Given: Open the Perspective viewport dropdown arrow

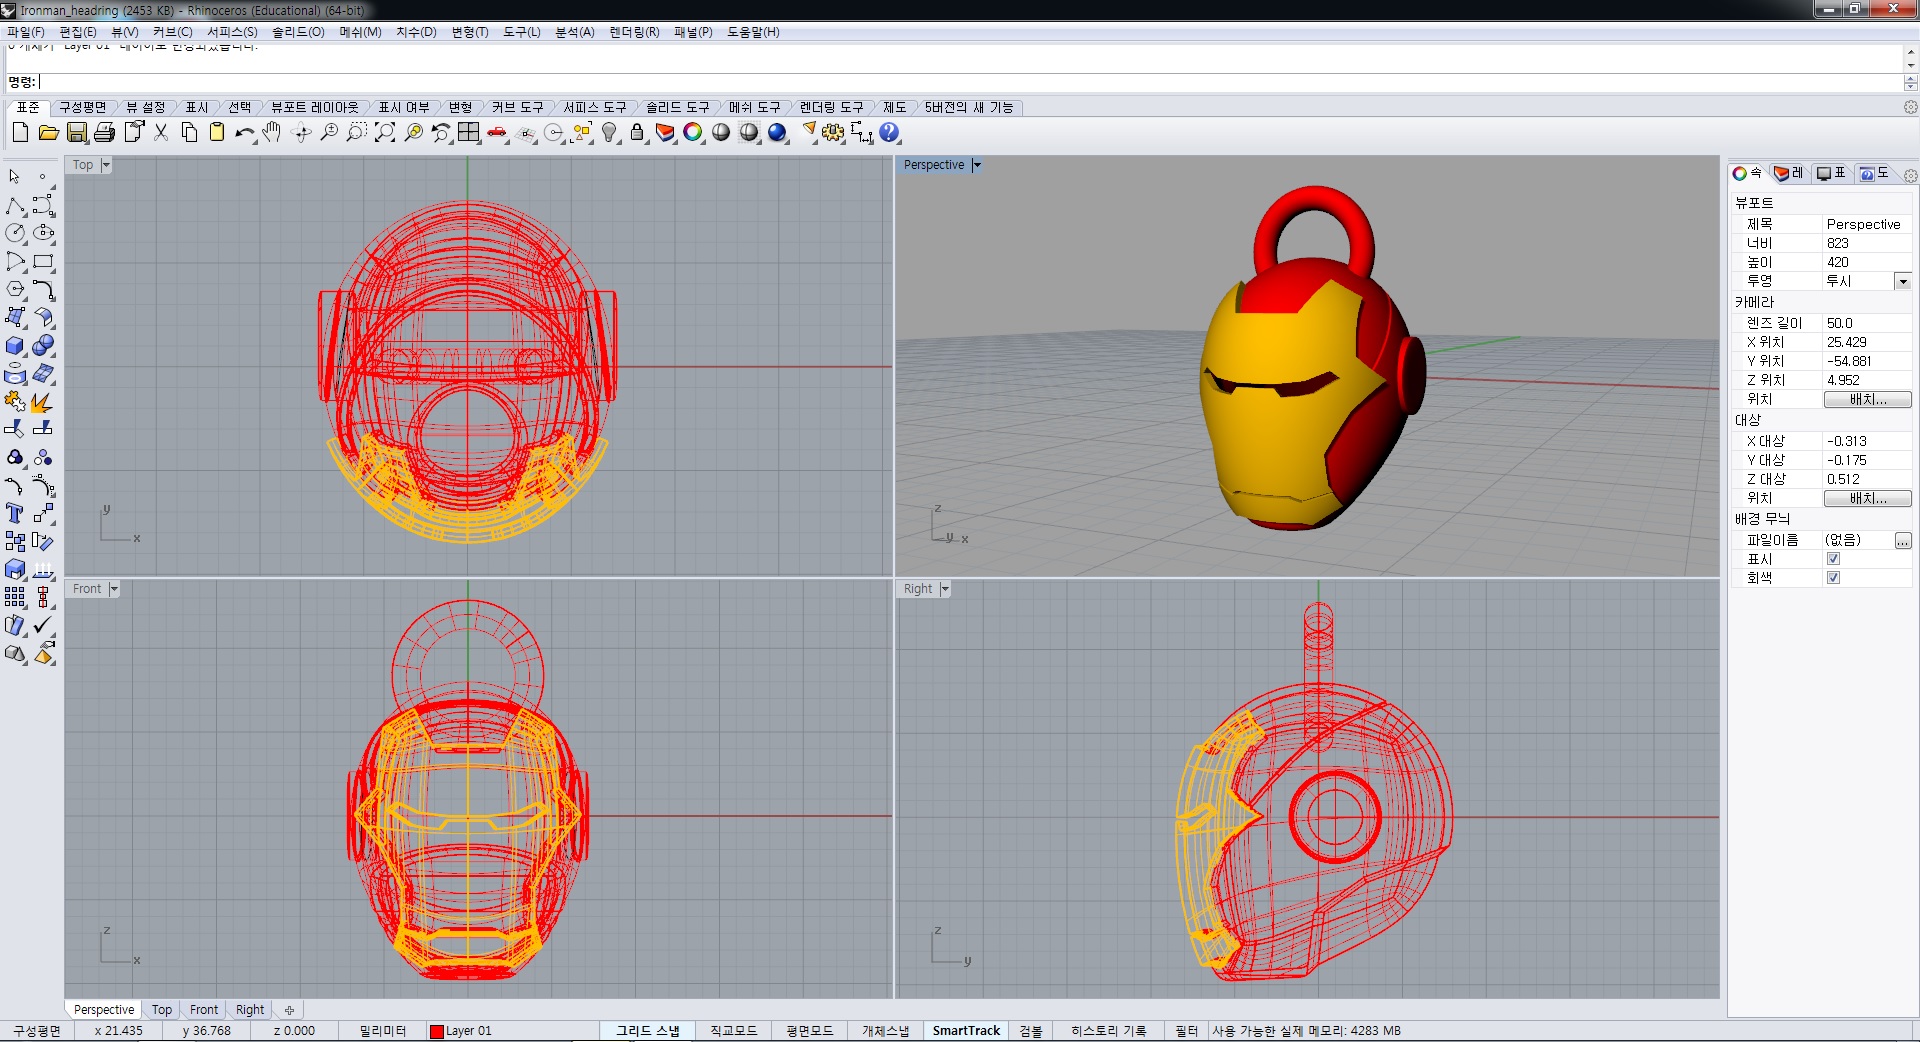Looking at the screenshot, I should (977, 165).
